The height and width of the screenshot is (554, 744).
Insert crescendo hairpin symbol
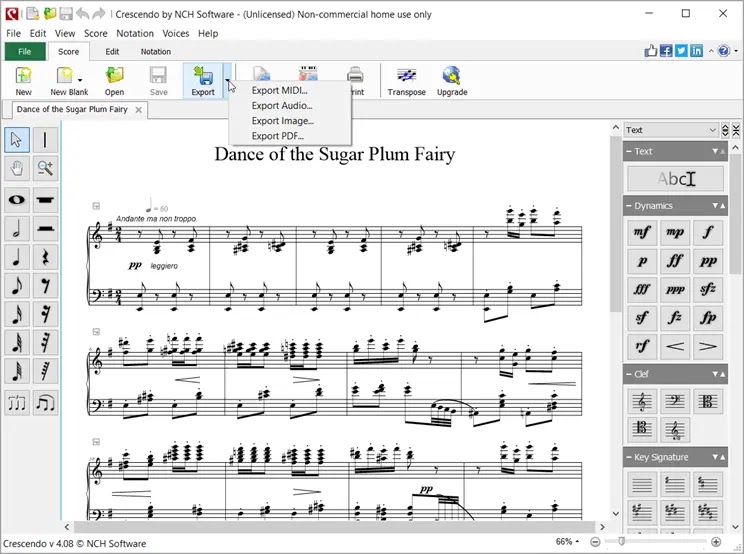coord(675,346)
